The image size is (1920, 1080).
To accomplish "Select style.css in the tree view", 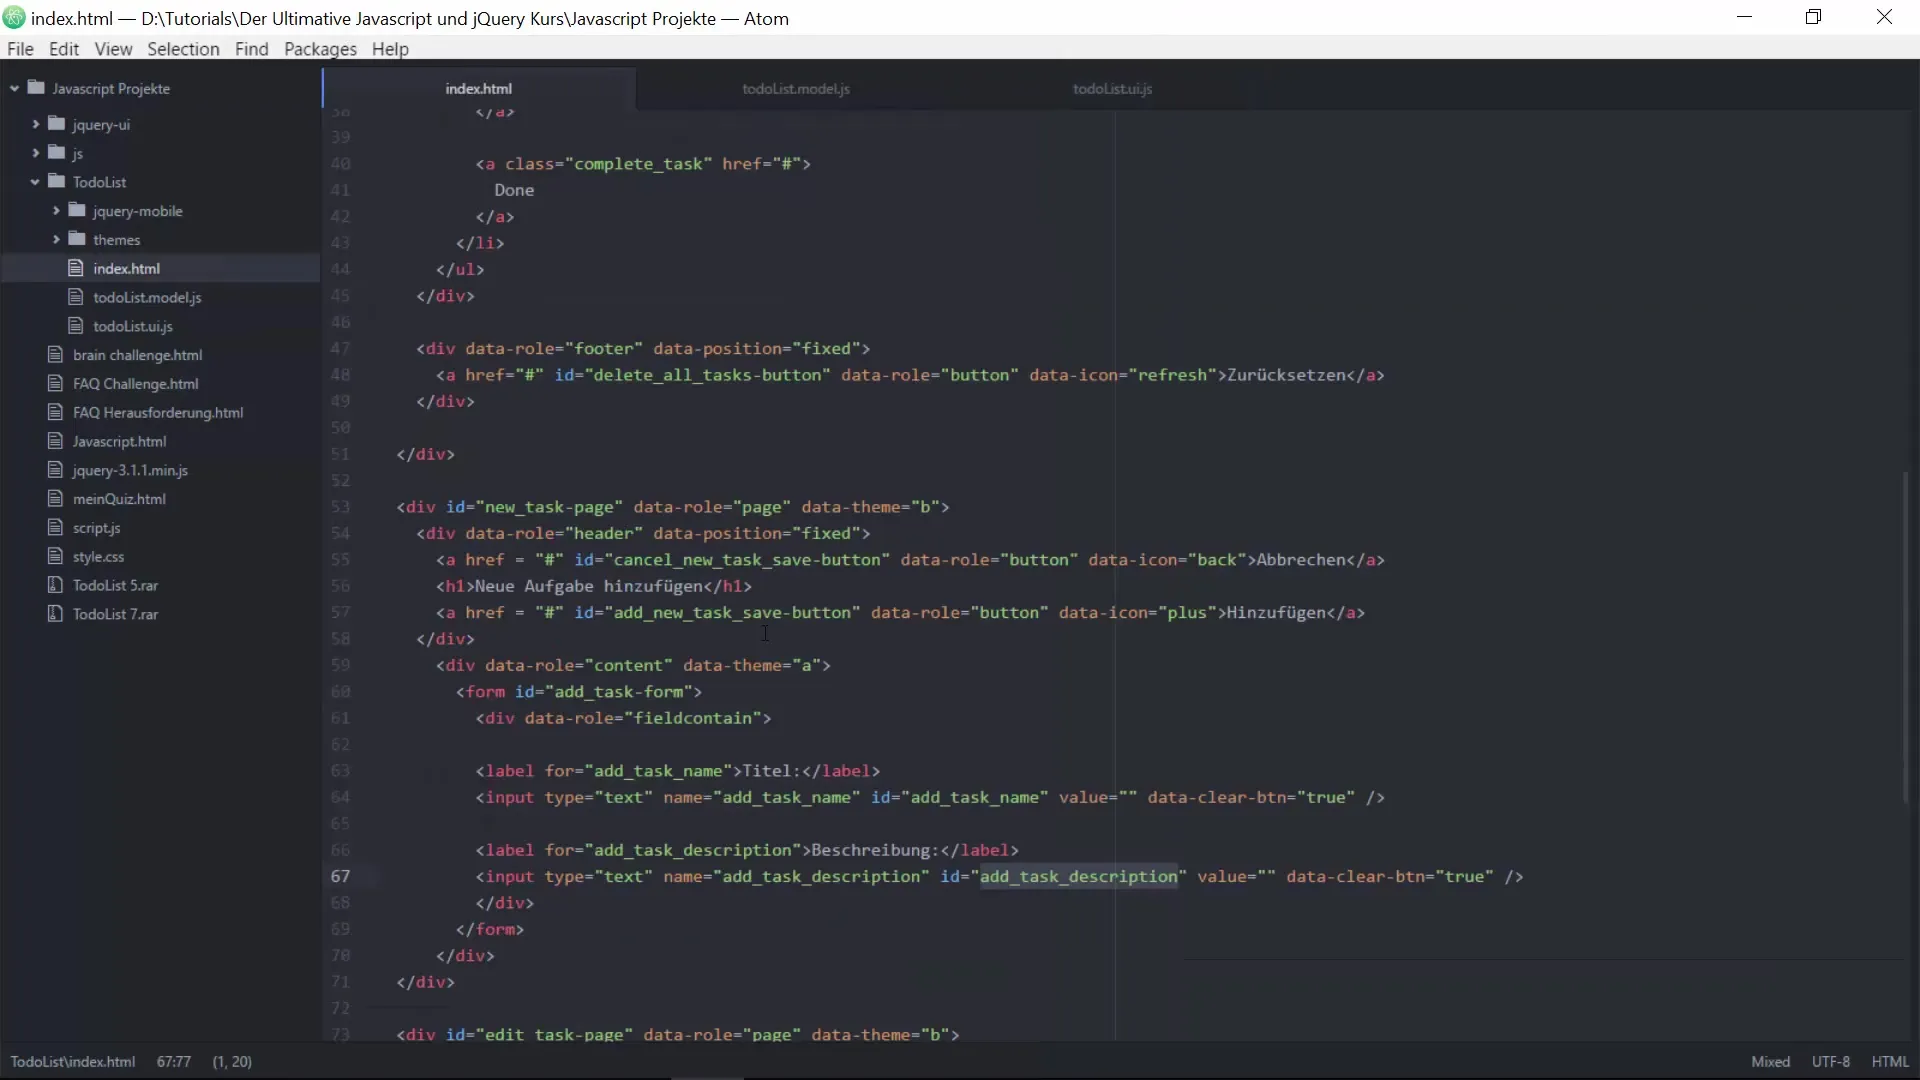I will tap(98, 557).
